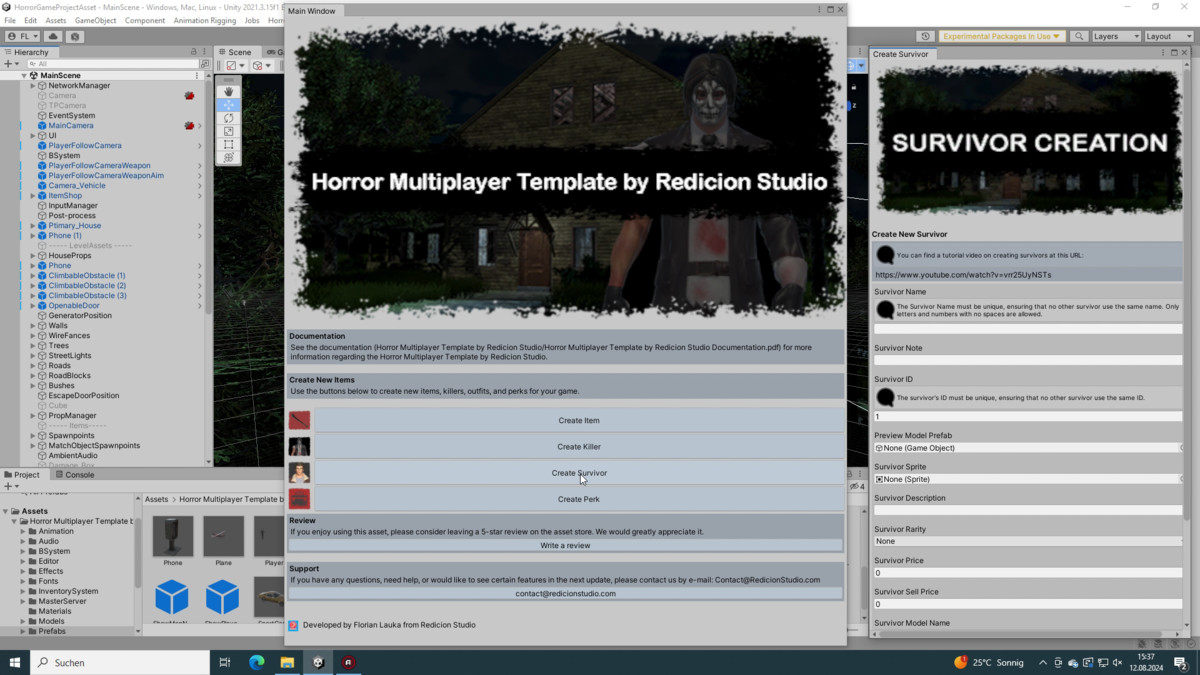Select the Rotate tool in Scene view

(x=229, y=118)
